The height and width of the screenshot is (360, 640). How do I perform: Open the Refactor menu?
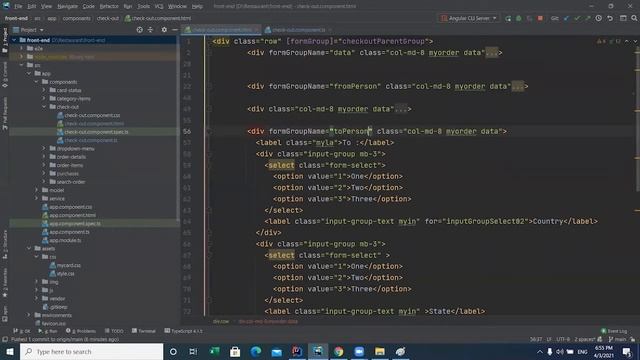point(109,6)
